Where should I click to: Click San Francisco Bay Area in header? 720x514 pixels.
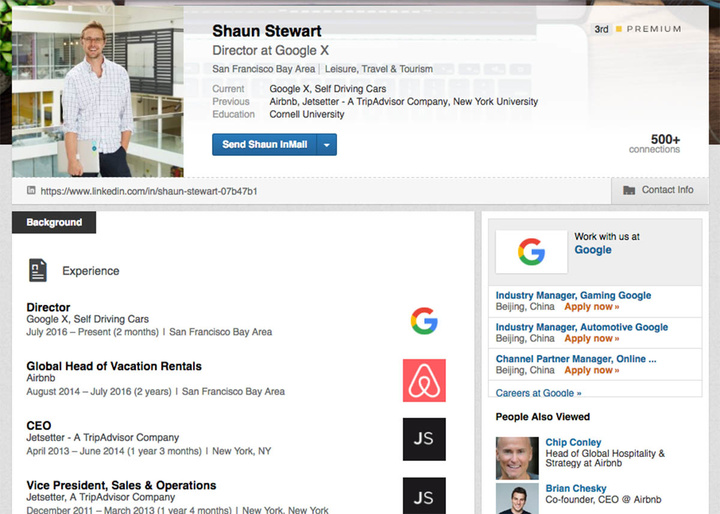[x=264, y=69]
